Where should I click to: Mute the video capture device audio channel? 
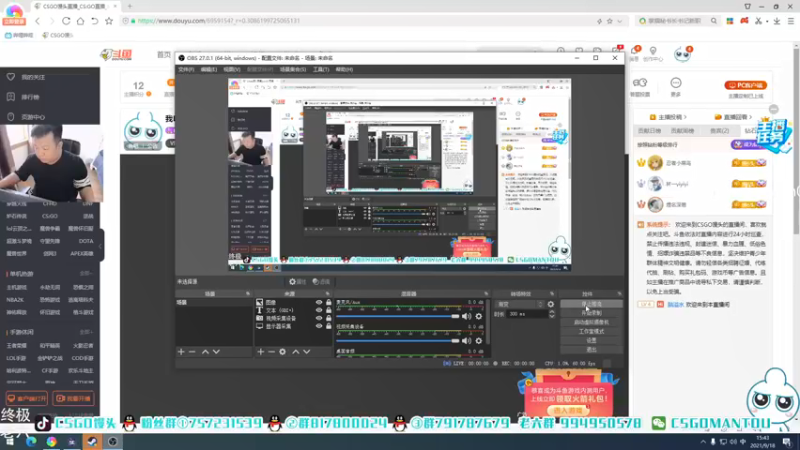coord(466,340)
